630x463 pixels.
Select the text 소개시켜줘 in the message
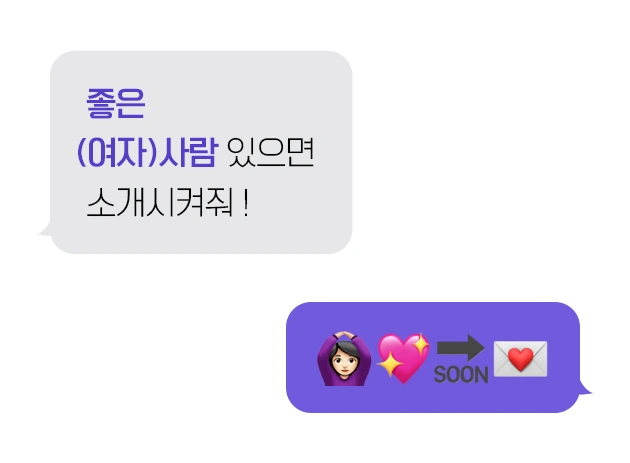click(x=160, y=203)
